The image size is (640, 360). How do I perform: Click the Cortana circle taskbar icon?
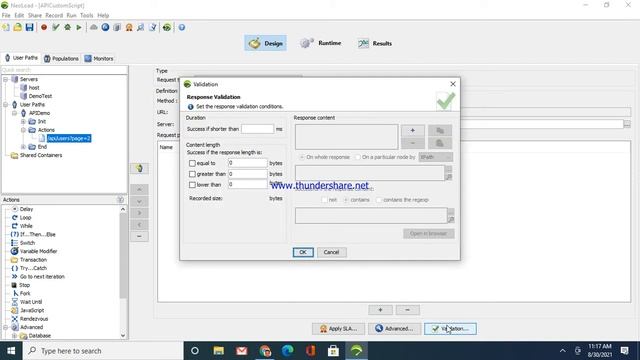pyautogui.click(x=195, y=351)
